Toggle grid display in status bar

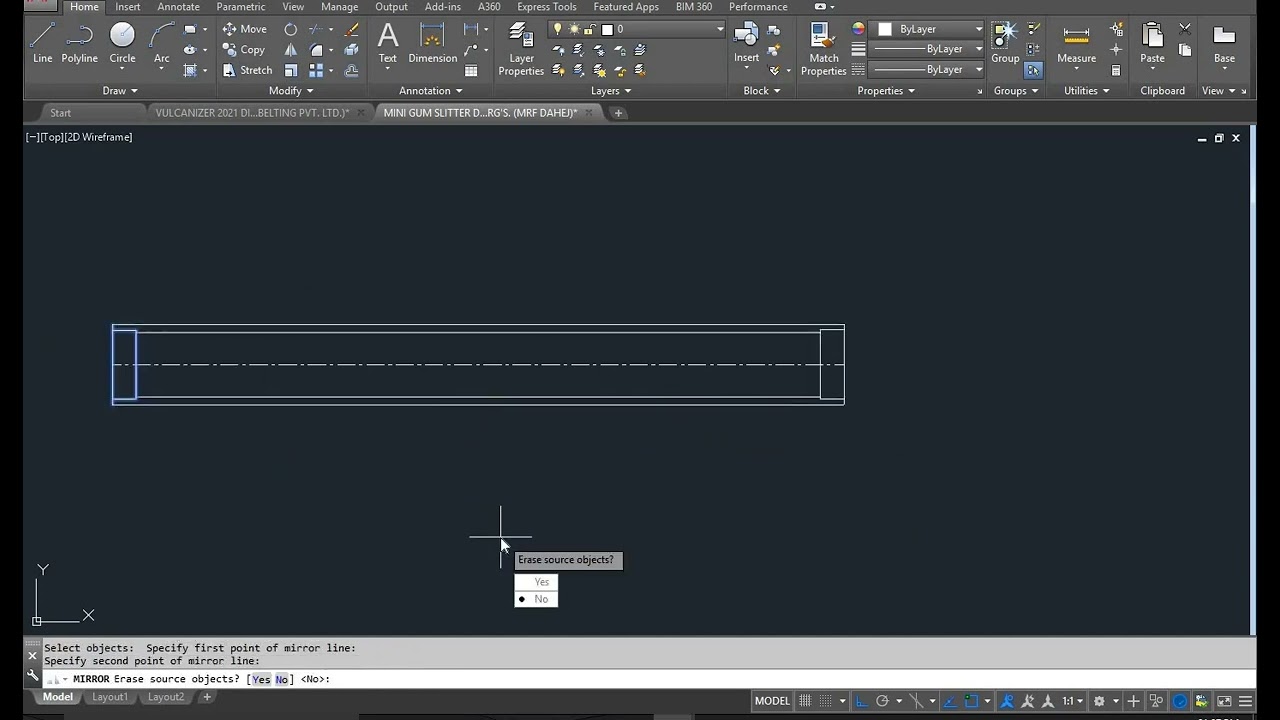805,701
